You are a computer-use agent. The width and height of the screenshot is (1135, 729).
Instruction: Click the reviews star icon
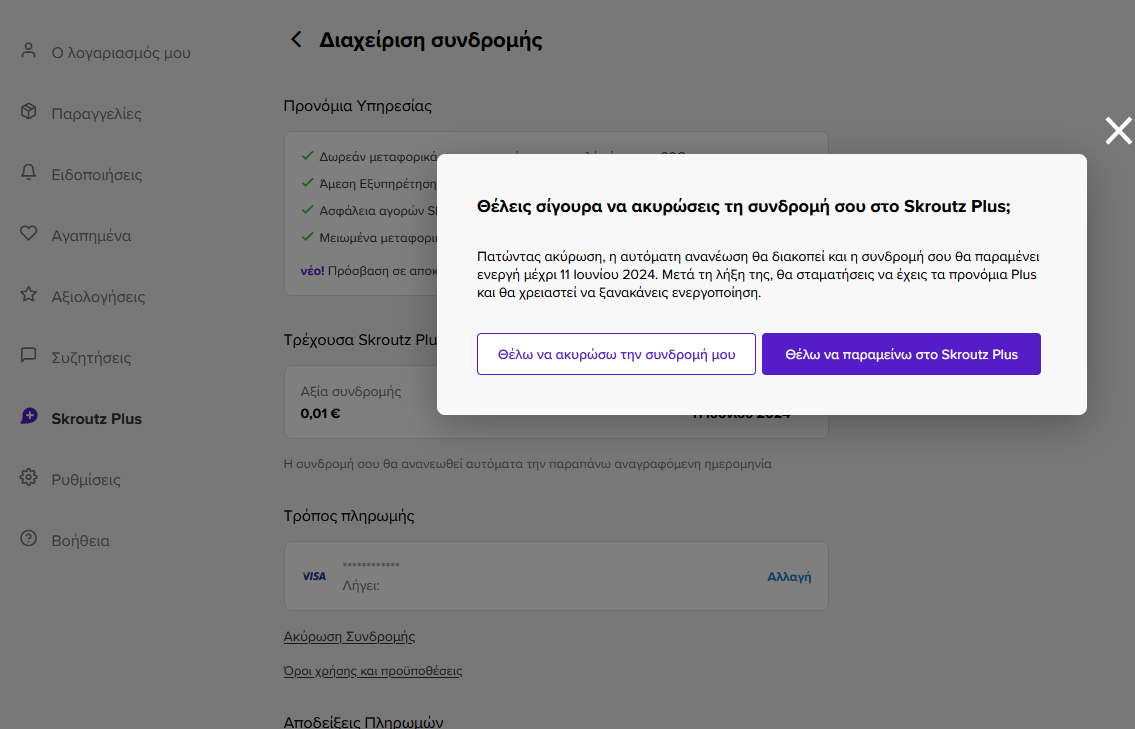coord(28,294)
